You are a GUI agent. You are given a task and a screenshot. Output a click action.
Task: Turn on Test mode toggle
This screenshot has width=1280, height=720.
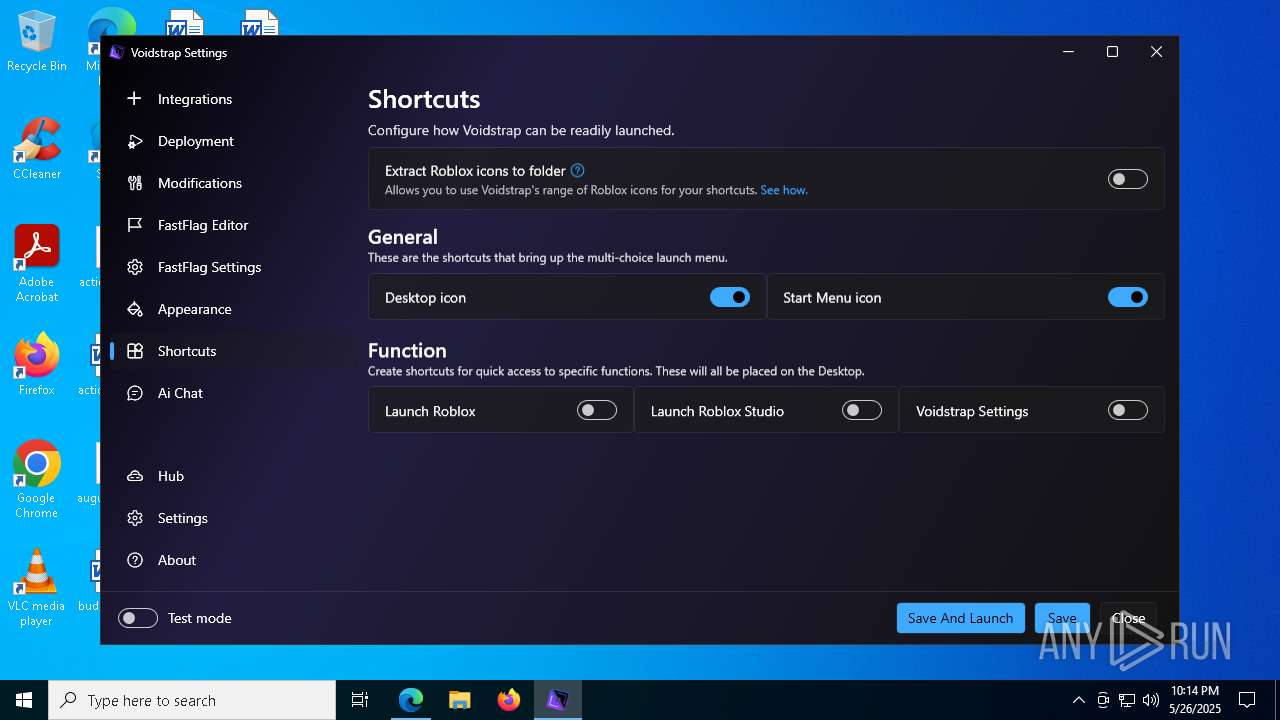click(x=138, y=618)
